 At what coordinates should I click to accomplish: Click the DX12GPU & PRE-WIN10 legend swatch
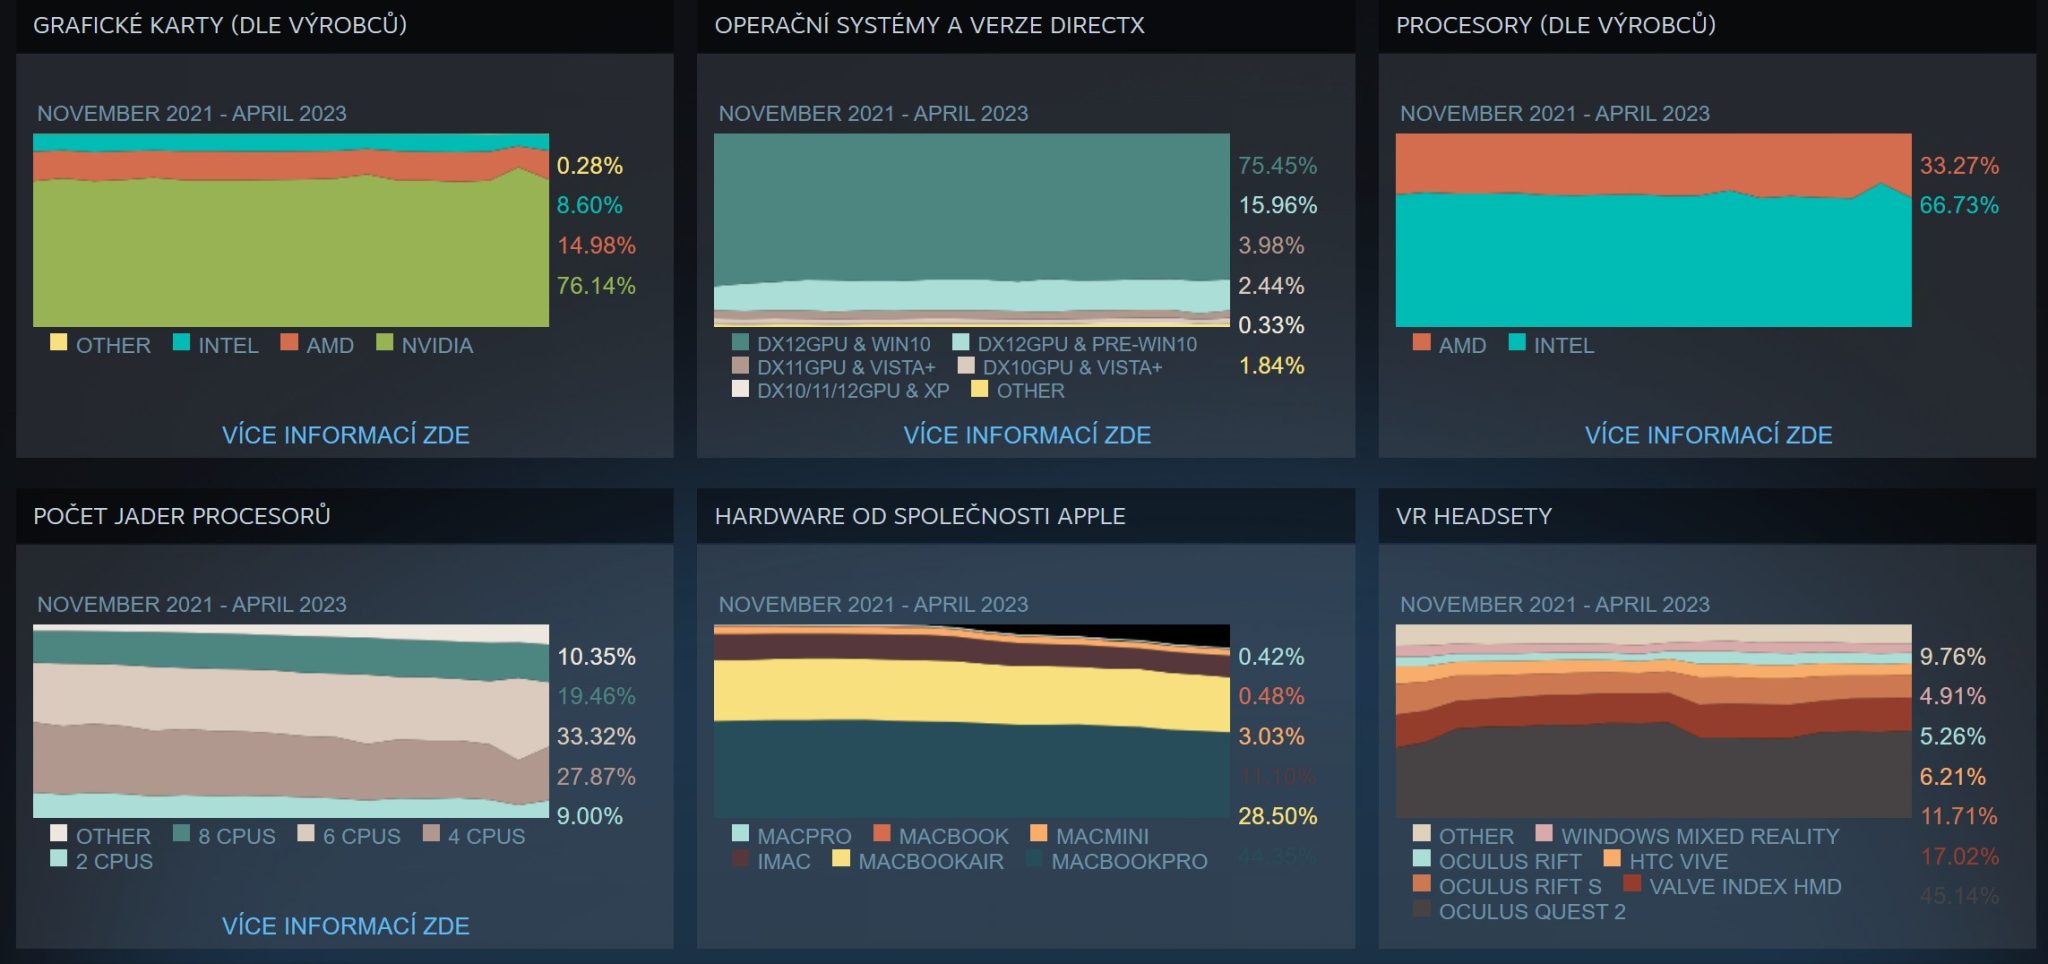tap(961, 343)
